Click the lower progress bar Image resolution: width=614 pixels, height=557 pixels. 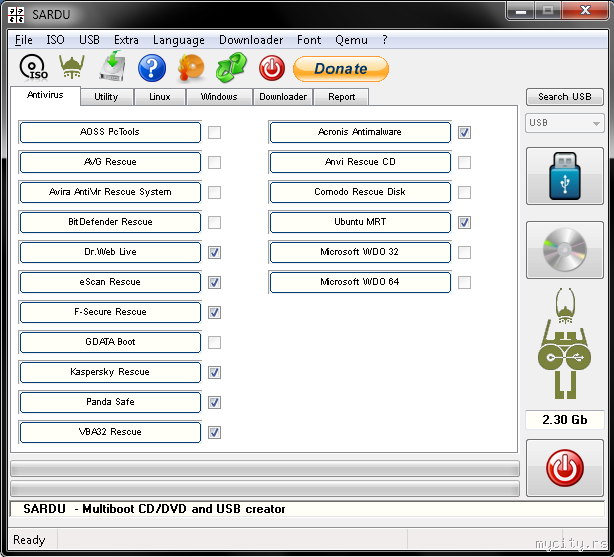click(265, 488)
